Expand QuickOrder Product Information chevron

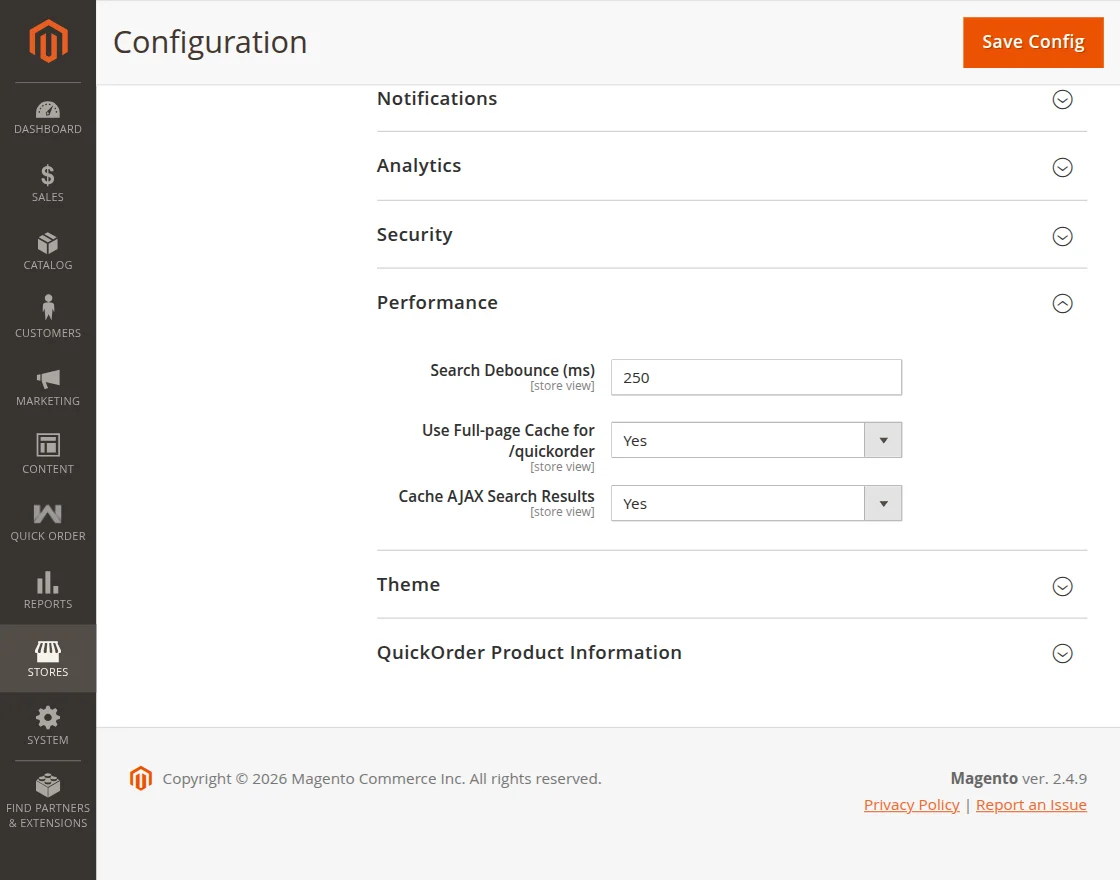point(1062,654)
